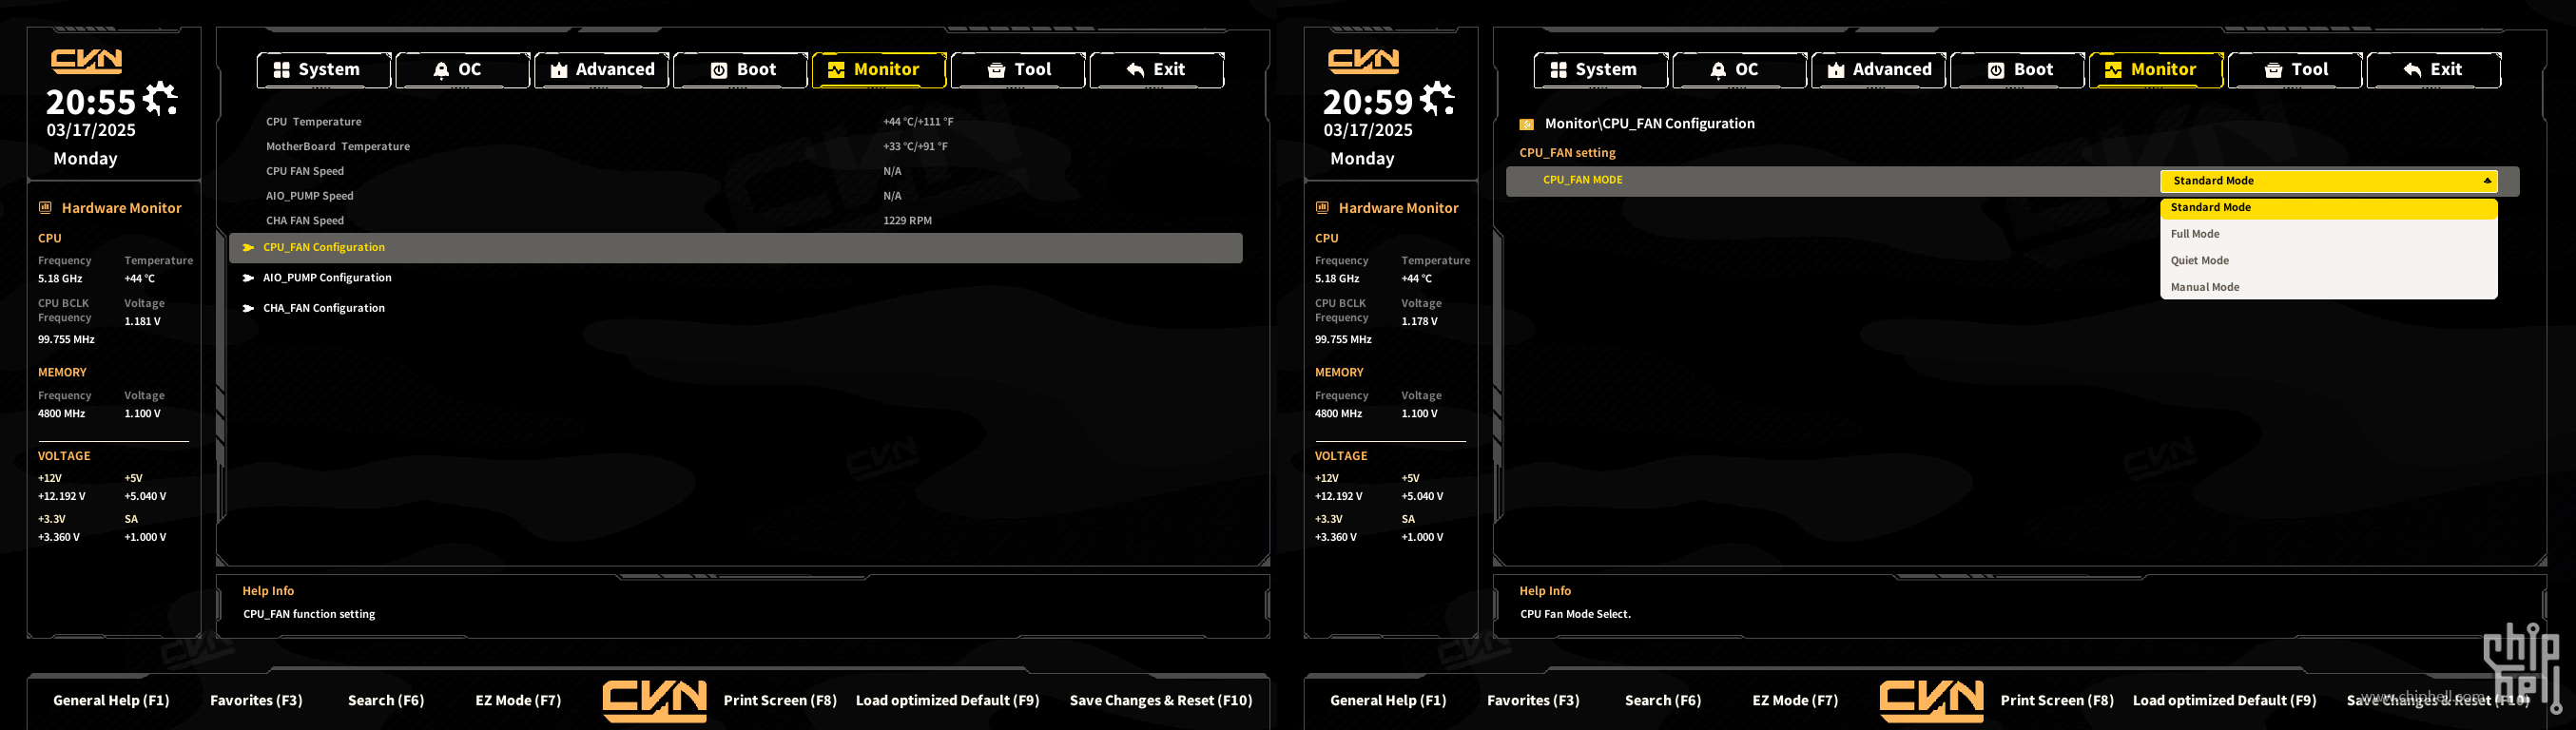
Task: Click the Exit return-arrow icon in left screen
Action: [1135, 70]
